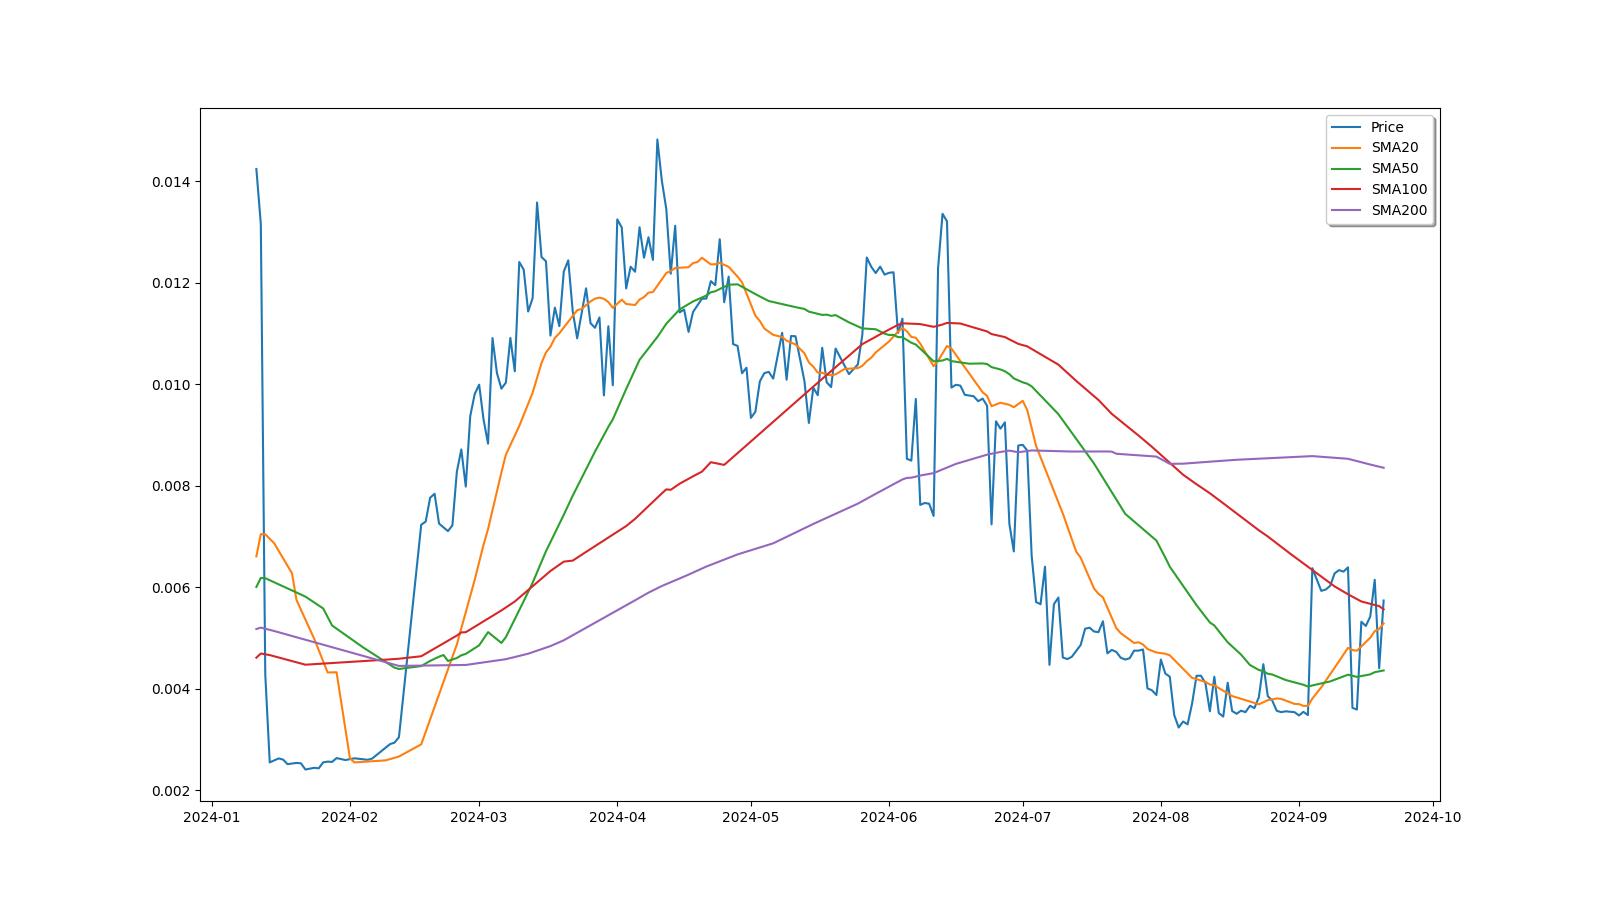The image size is (1600, 900).
Task: Click the price spike peak in mid-June
Action: click(942, 214)
